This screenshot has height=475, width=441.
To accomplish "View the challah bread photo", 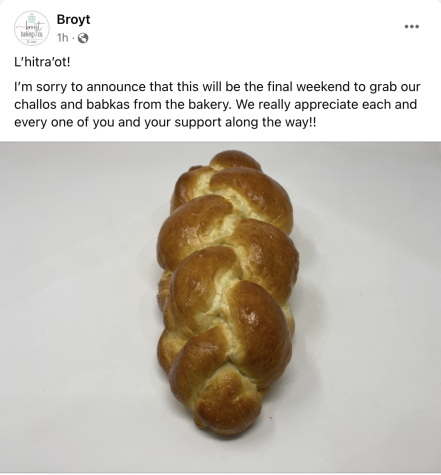I will (x=220, y=307).
